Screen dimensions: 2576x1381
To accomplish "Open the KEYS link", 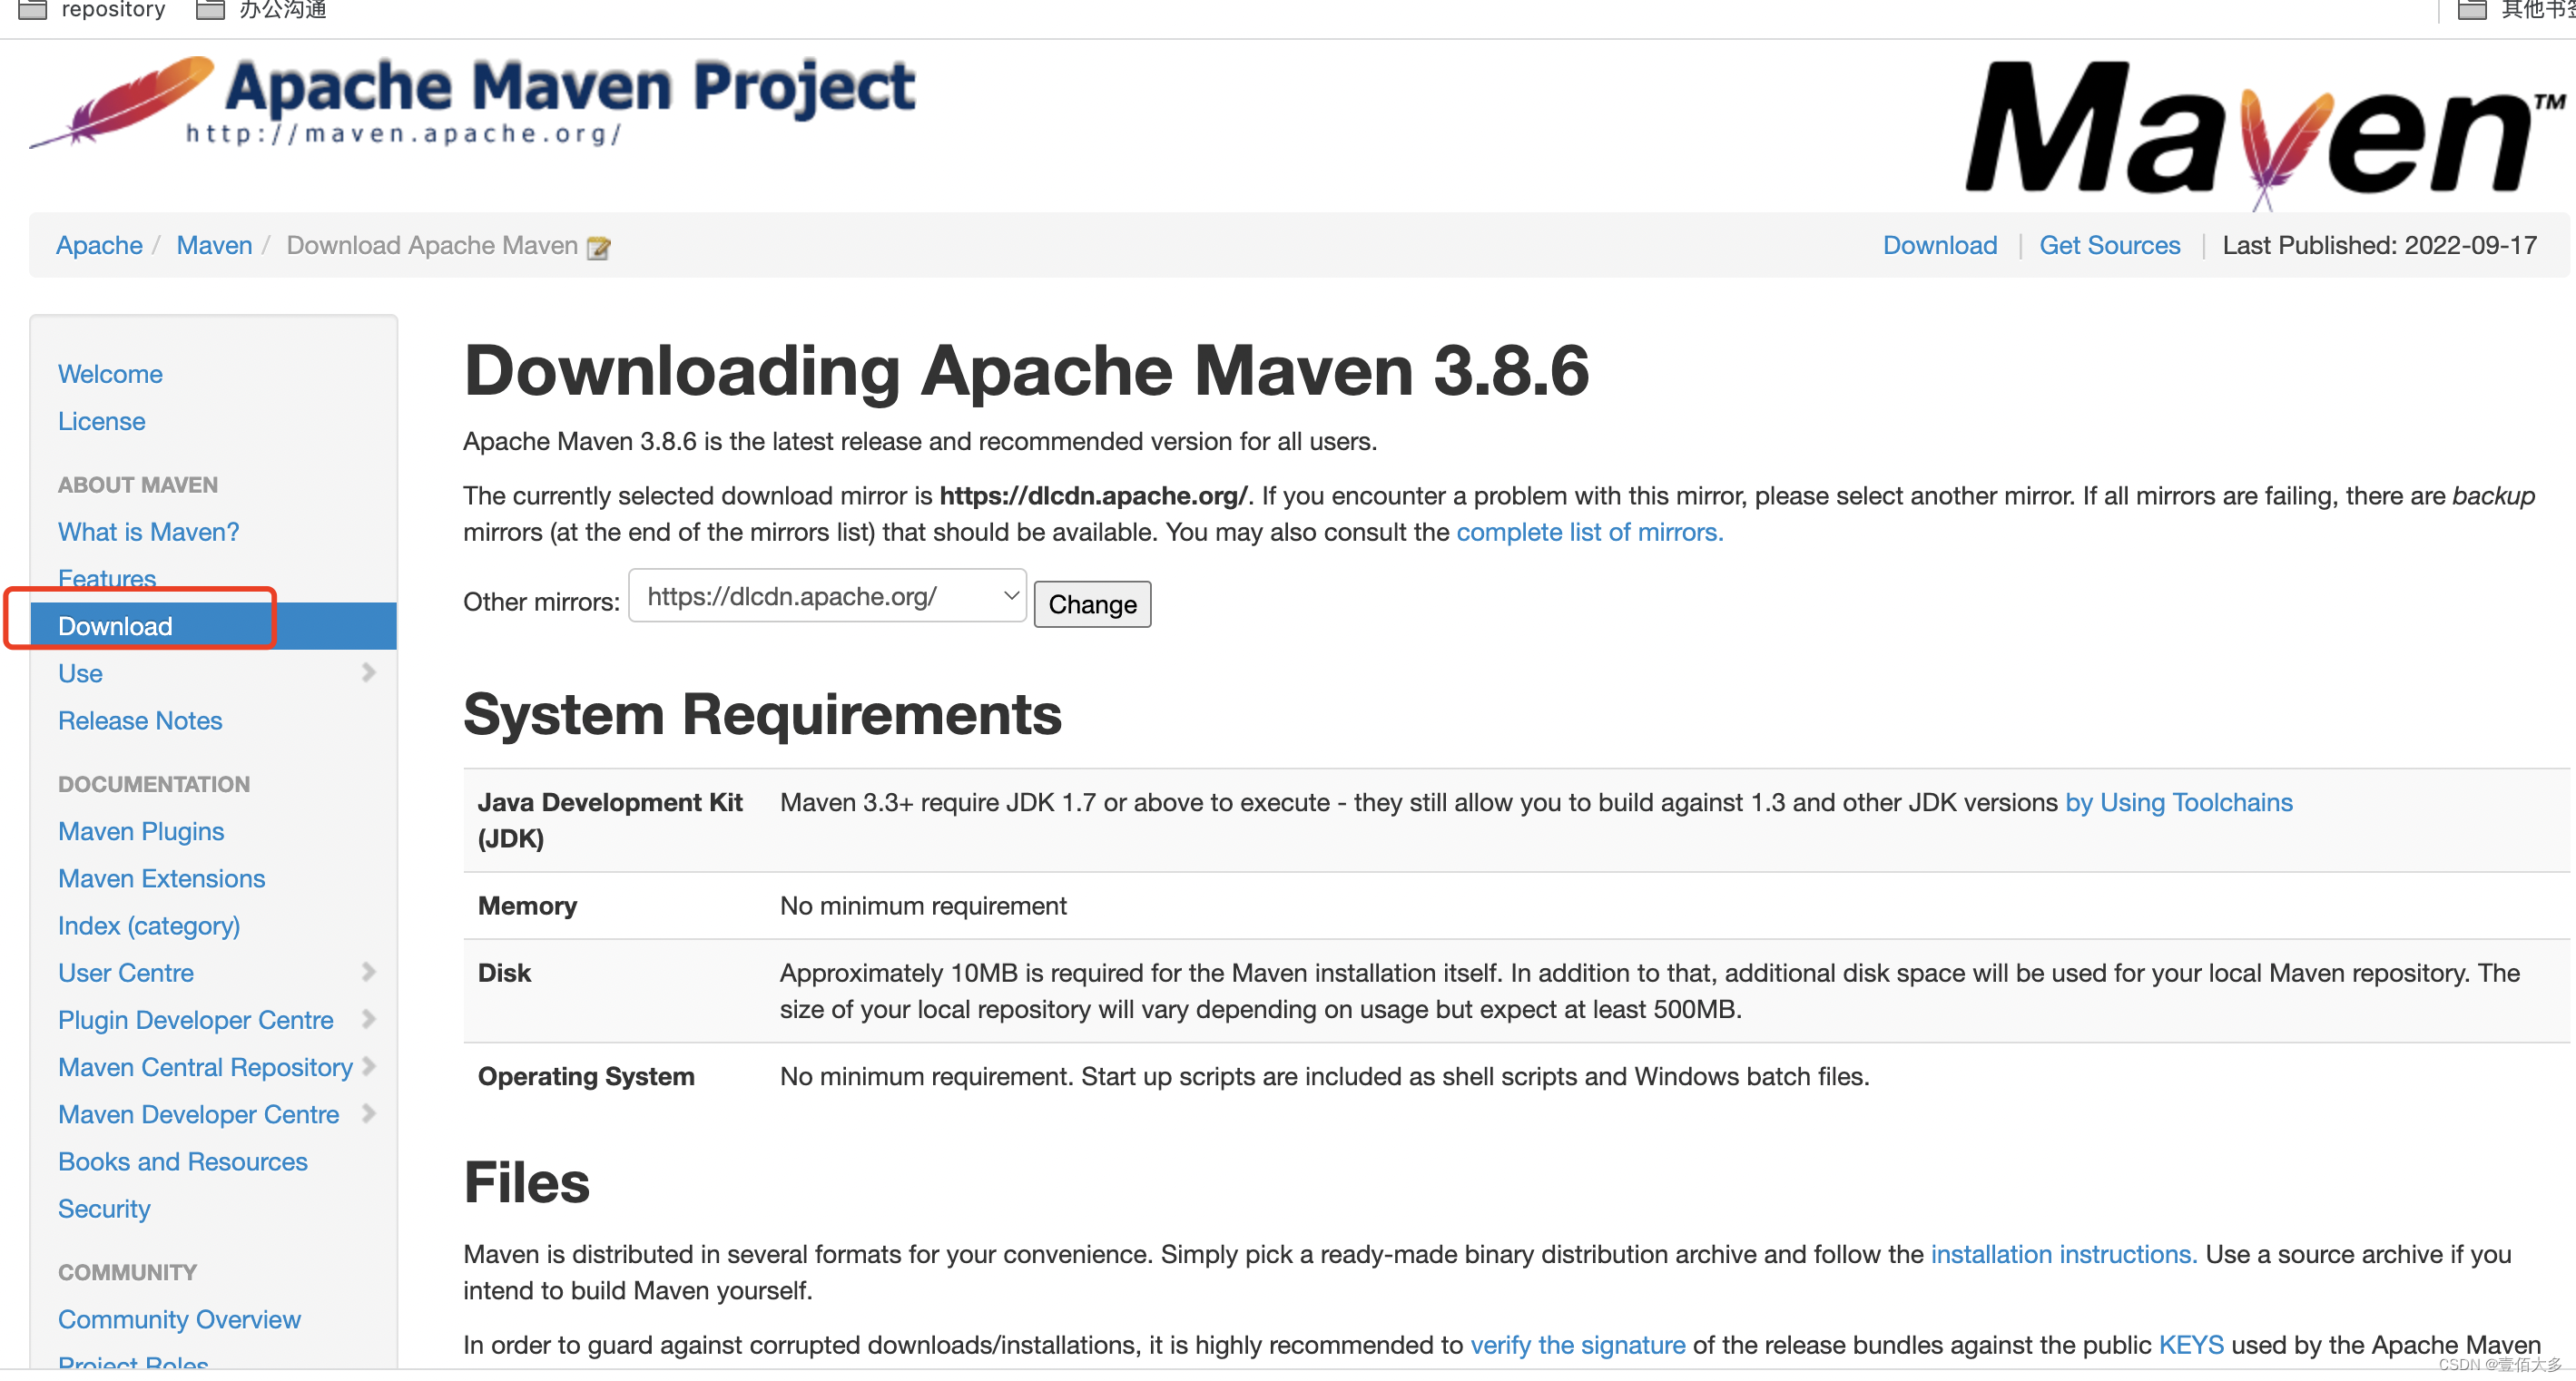I will click(x=2190, y=1344).
